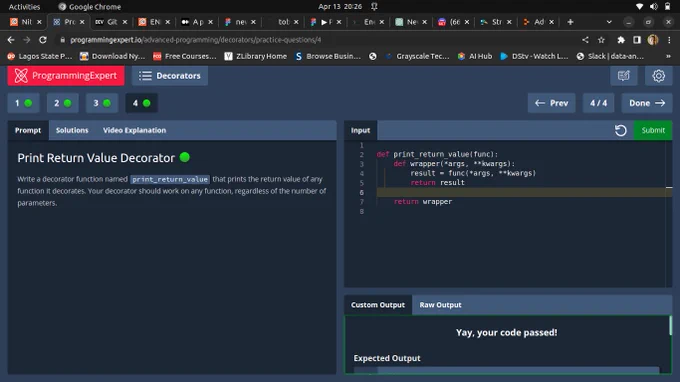
Task: Click the print_return_value code label
Action: pyautogui.click(x=170, y=180)
